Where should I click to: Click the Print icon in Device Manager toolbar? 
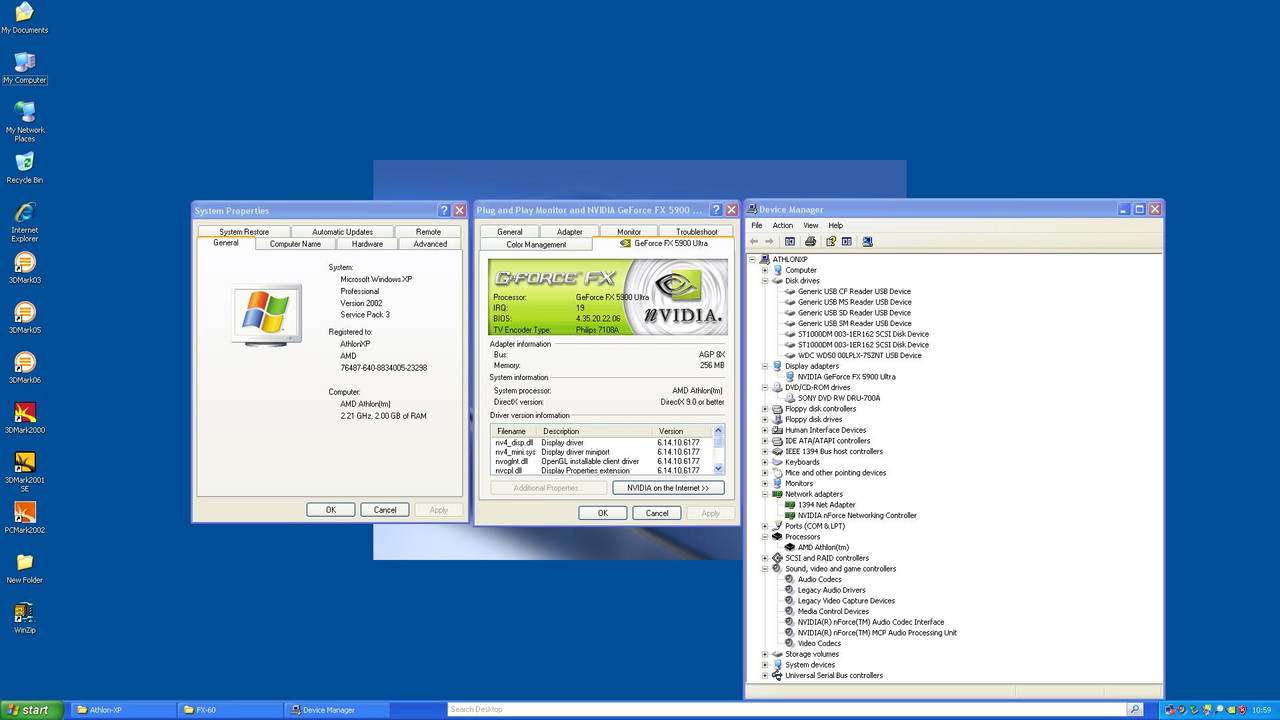(x=810, y=241)
